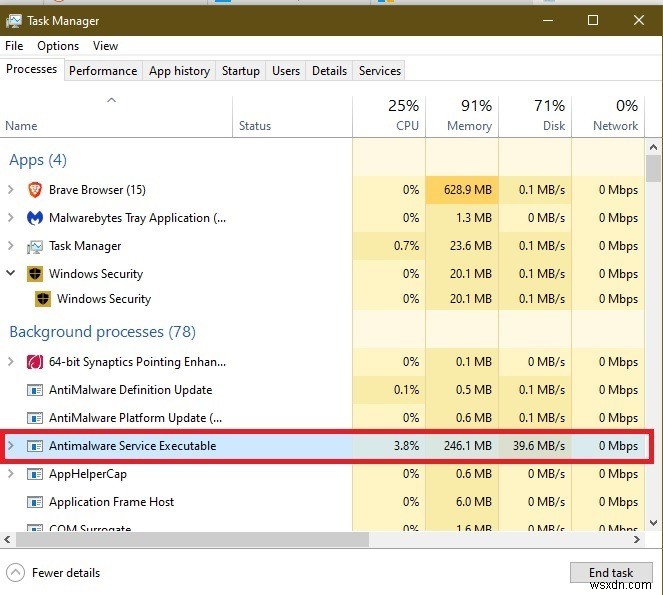
Task: Open the Options menu
Action: coord(58,46)
